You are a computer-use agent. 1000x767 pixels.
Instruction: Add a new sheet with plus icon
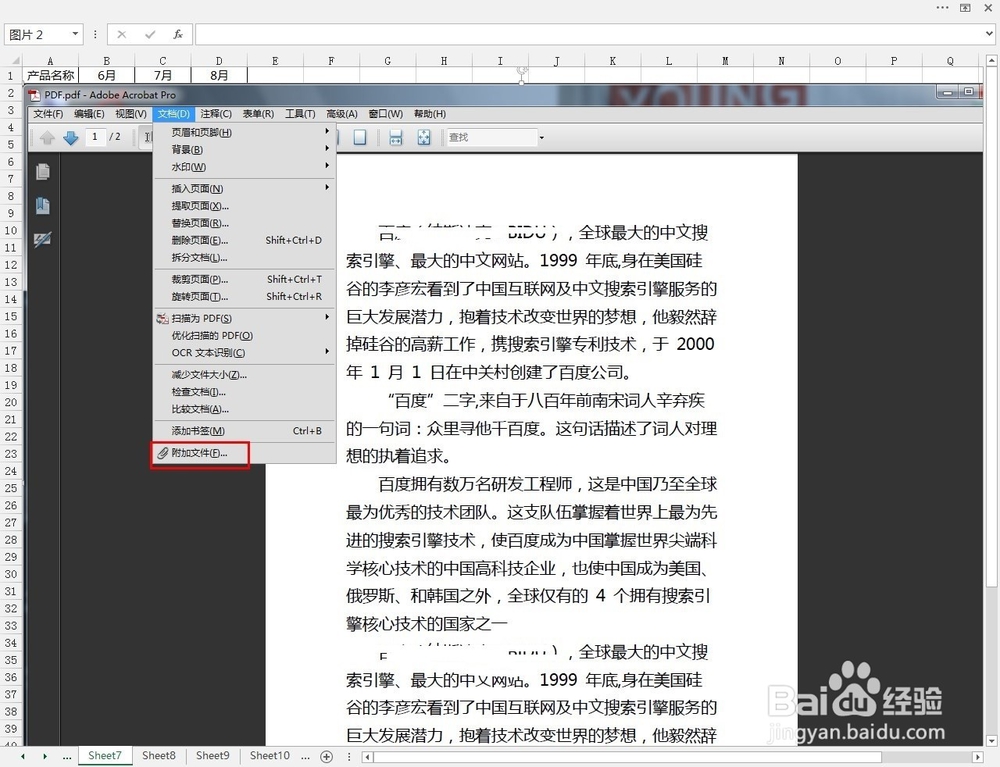pos(327,756)
